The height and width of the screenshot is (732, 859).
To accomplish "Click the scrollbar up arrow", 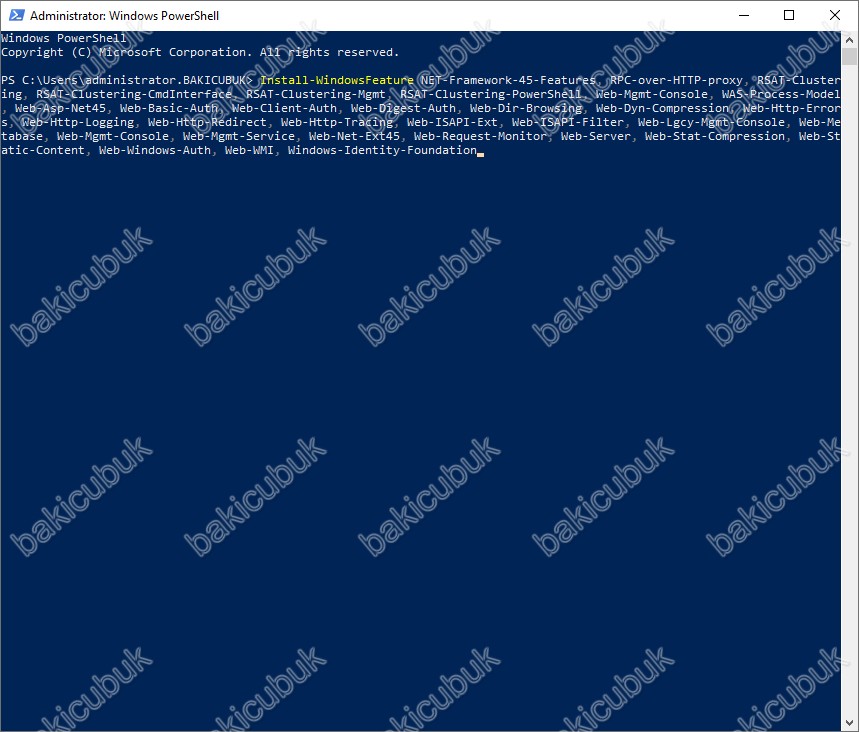I will [849, 39].
